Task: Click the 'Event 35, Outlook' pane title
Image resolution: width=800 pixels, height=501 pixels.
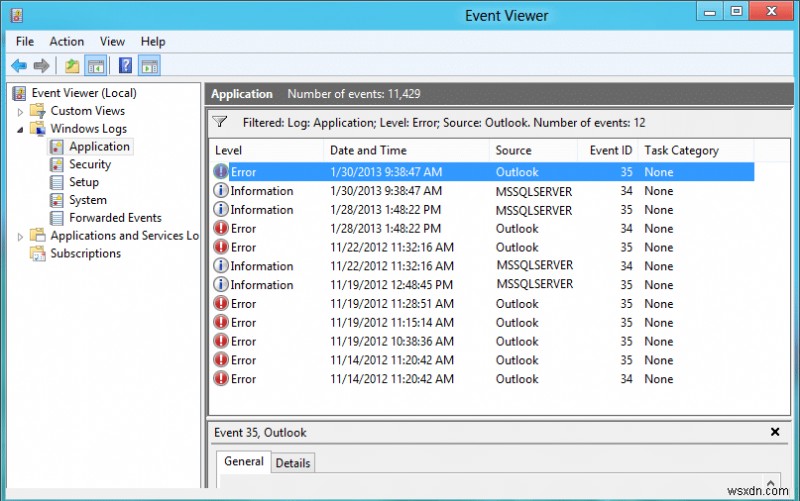Action: point(260,433)
